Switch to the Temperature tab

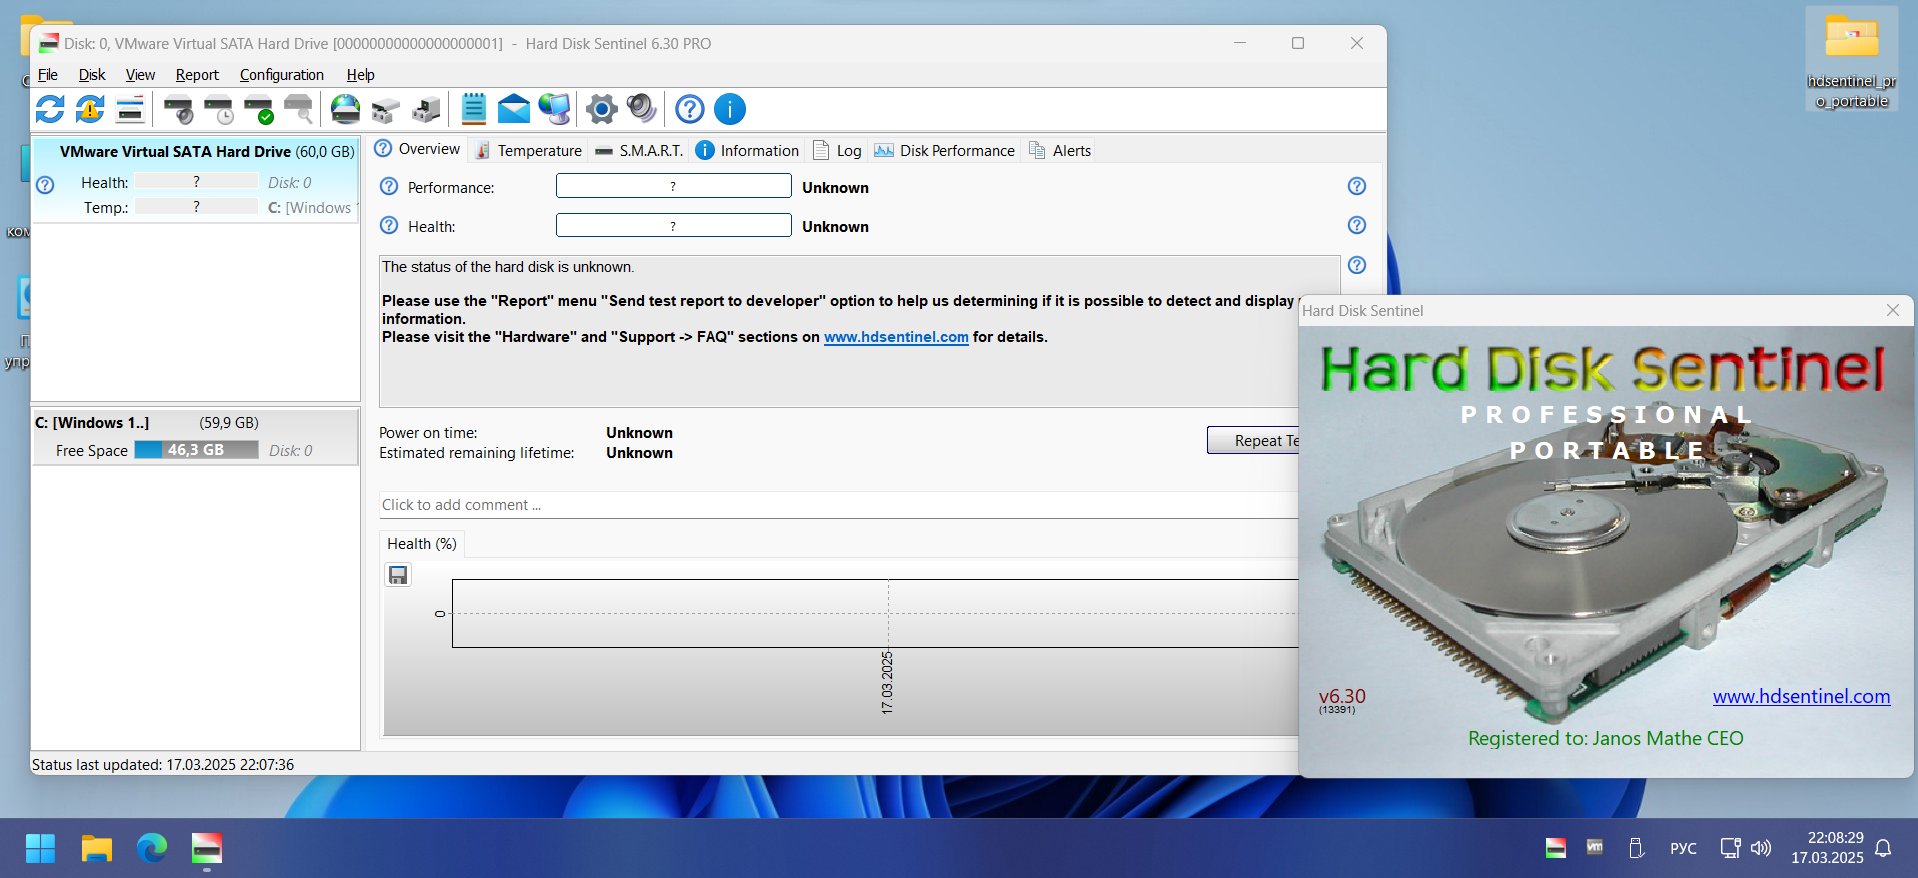(x=529, y=150)
